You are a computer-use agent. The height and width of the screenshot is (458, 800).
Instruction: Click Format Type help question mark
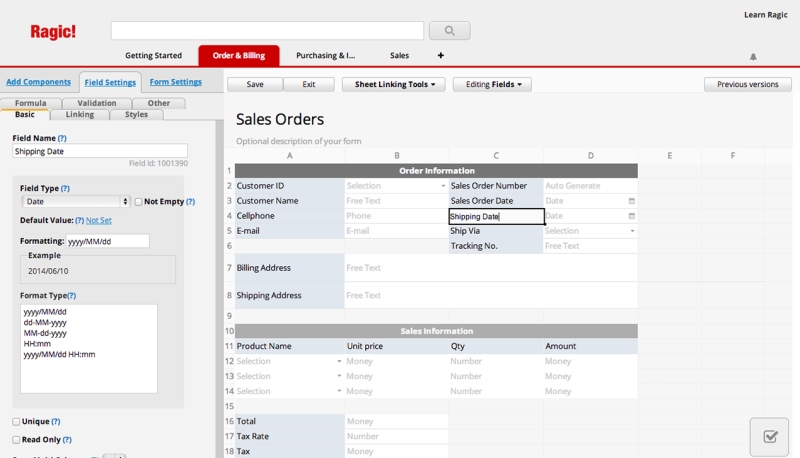71,296
